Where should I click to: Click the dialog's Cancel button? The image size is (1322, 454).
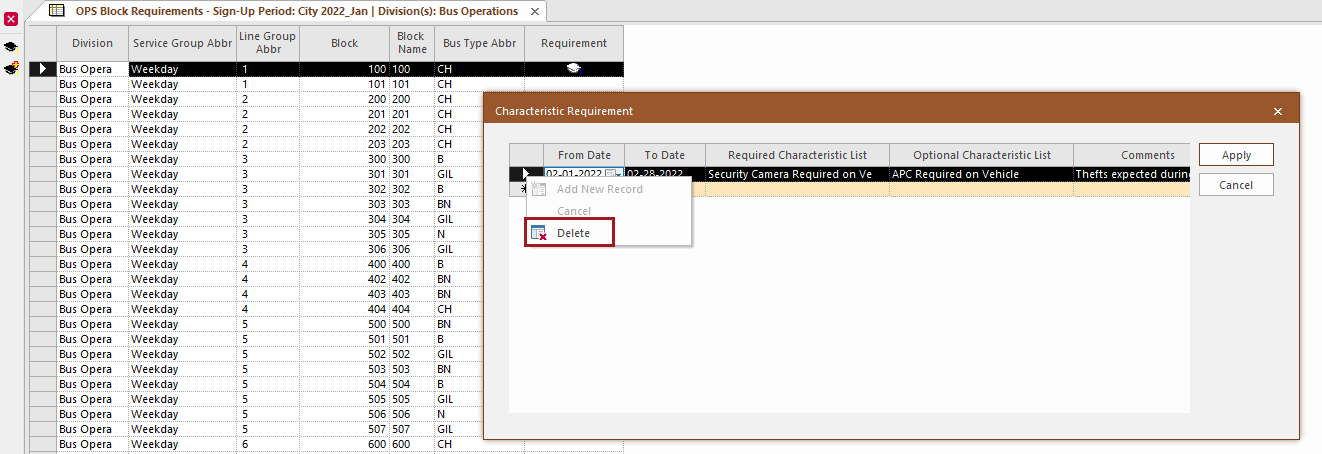(x=1236, y=185)
